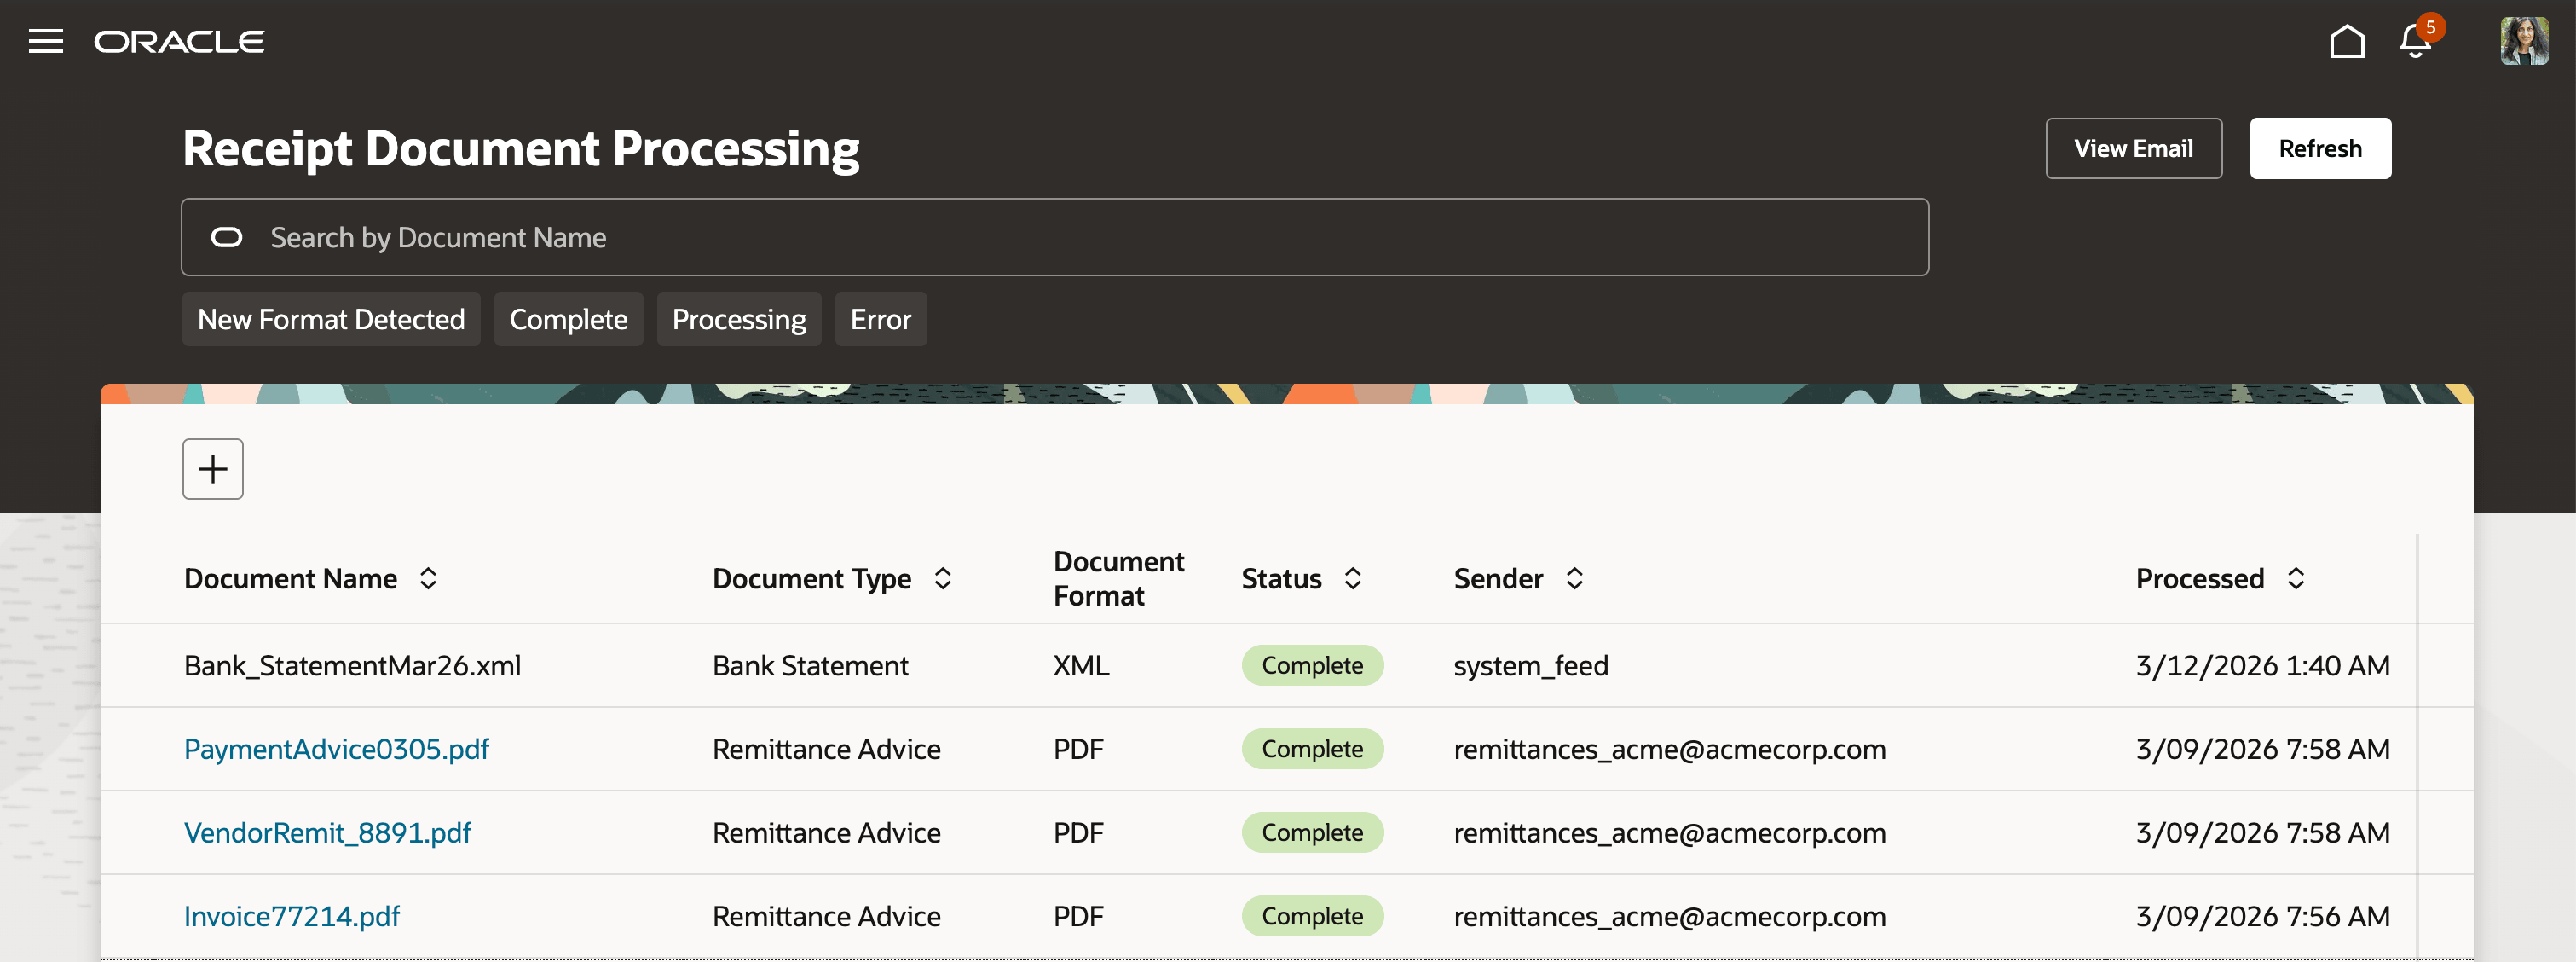Sort by the Processed date column
Viewport: 2576px width, 962px height.
(x=2296, y=578)
